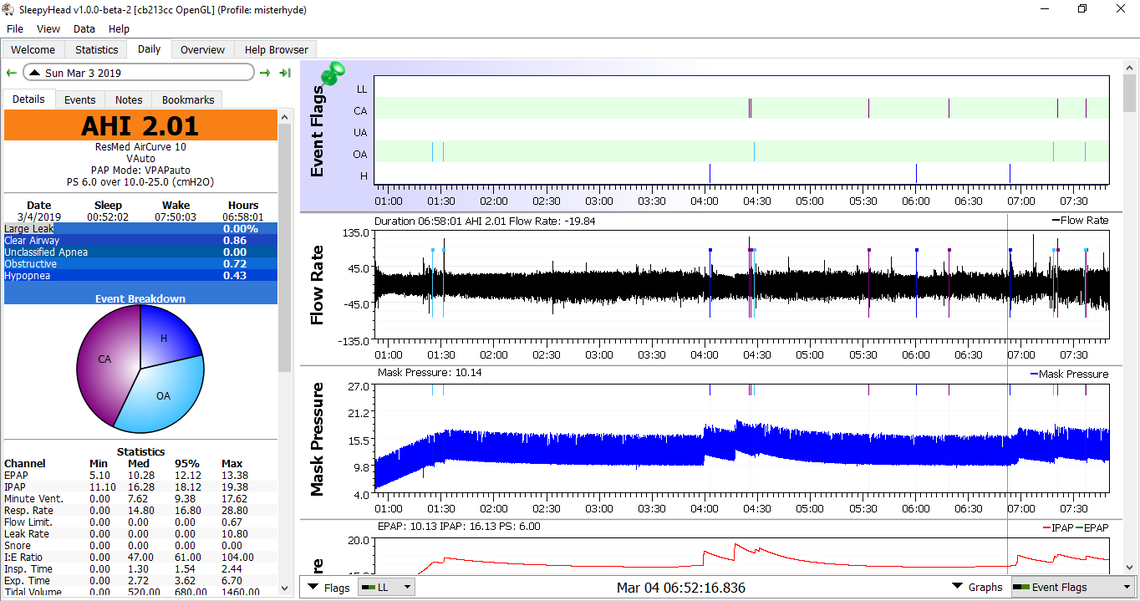
Task: Click the IPAP row in Statistics table
Action: coord(138,487)
